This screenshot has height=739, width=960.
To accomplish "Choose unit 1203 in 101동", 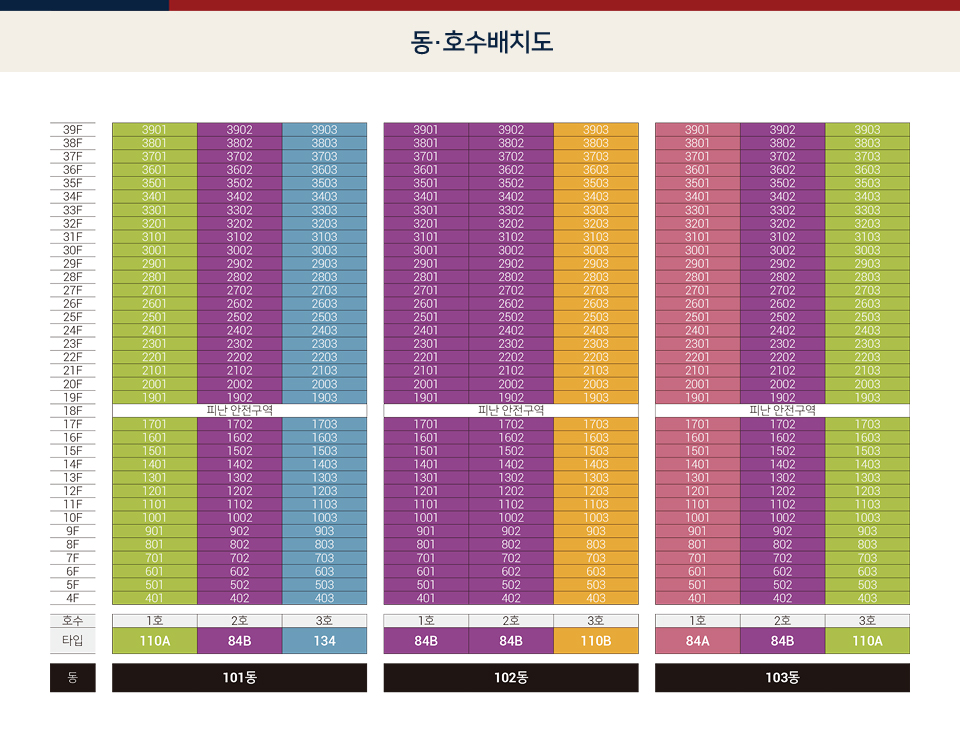I will 324,491.
